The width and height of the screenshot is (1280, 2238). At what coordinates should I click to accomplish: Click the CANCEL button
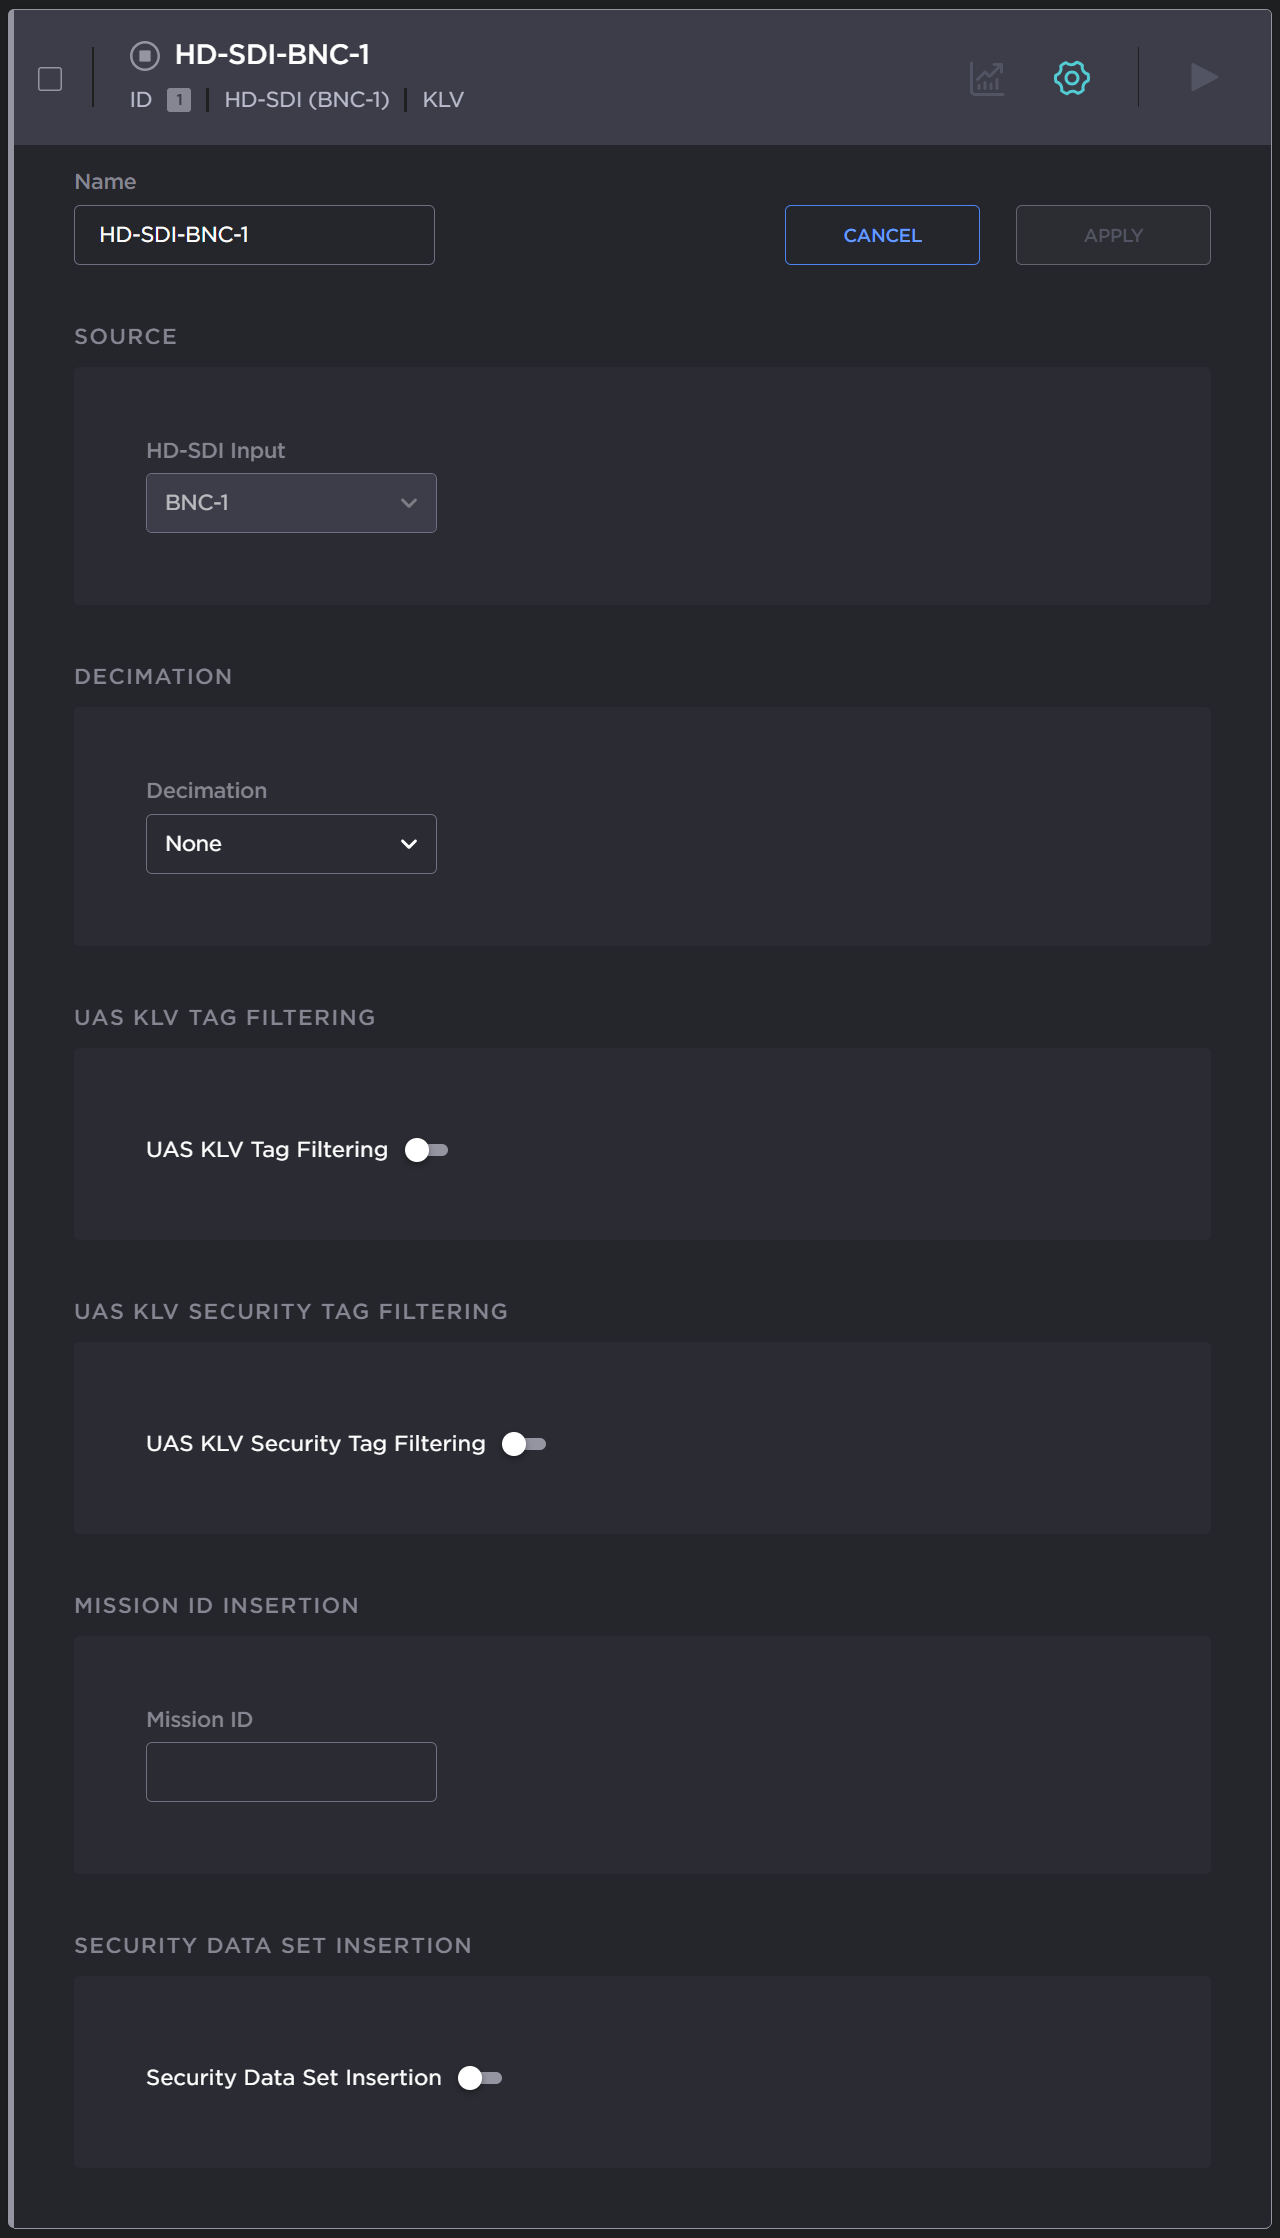point(881,235)
